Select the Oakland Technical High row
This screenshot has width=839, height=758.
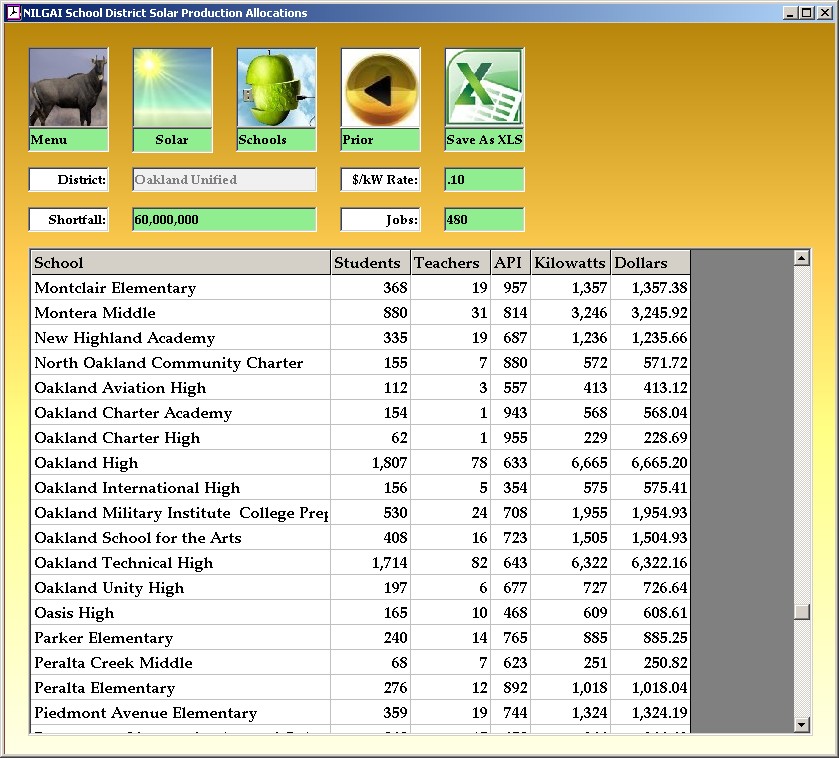coord(180,563)
